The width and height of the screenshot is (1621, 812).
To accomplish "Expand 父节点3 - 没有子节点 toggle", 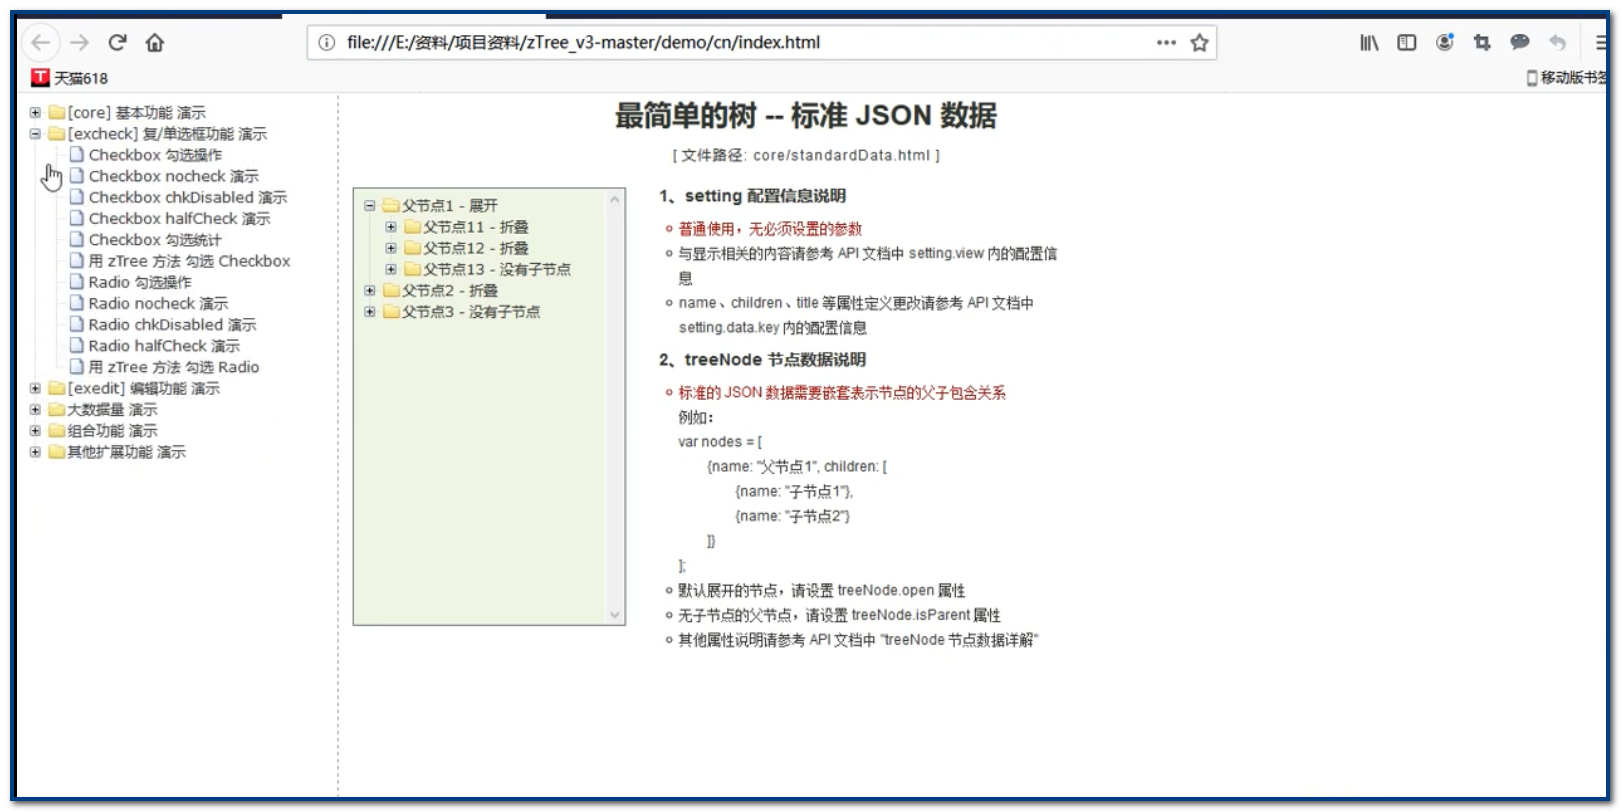I will pos(369,312).
